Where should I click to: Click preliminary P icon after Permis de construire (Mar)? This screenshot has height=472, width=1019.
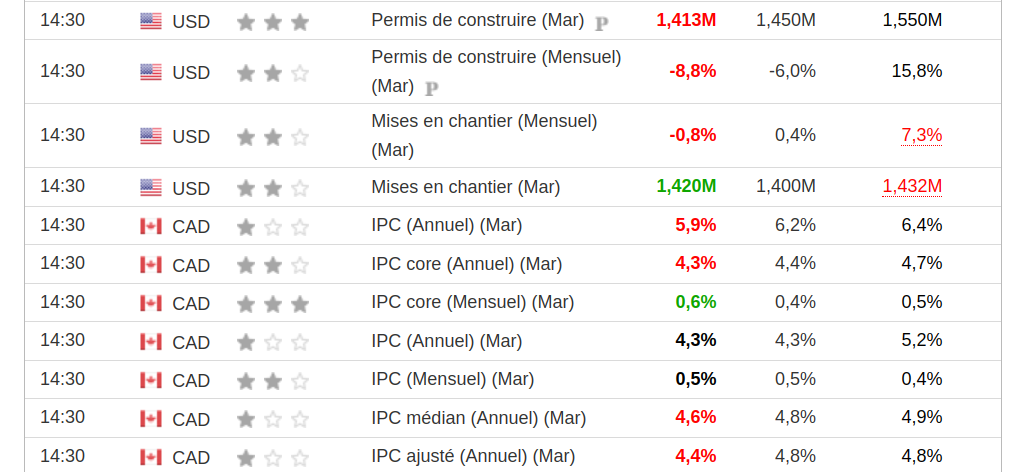pos(601,22)
